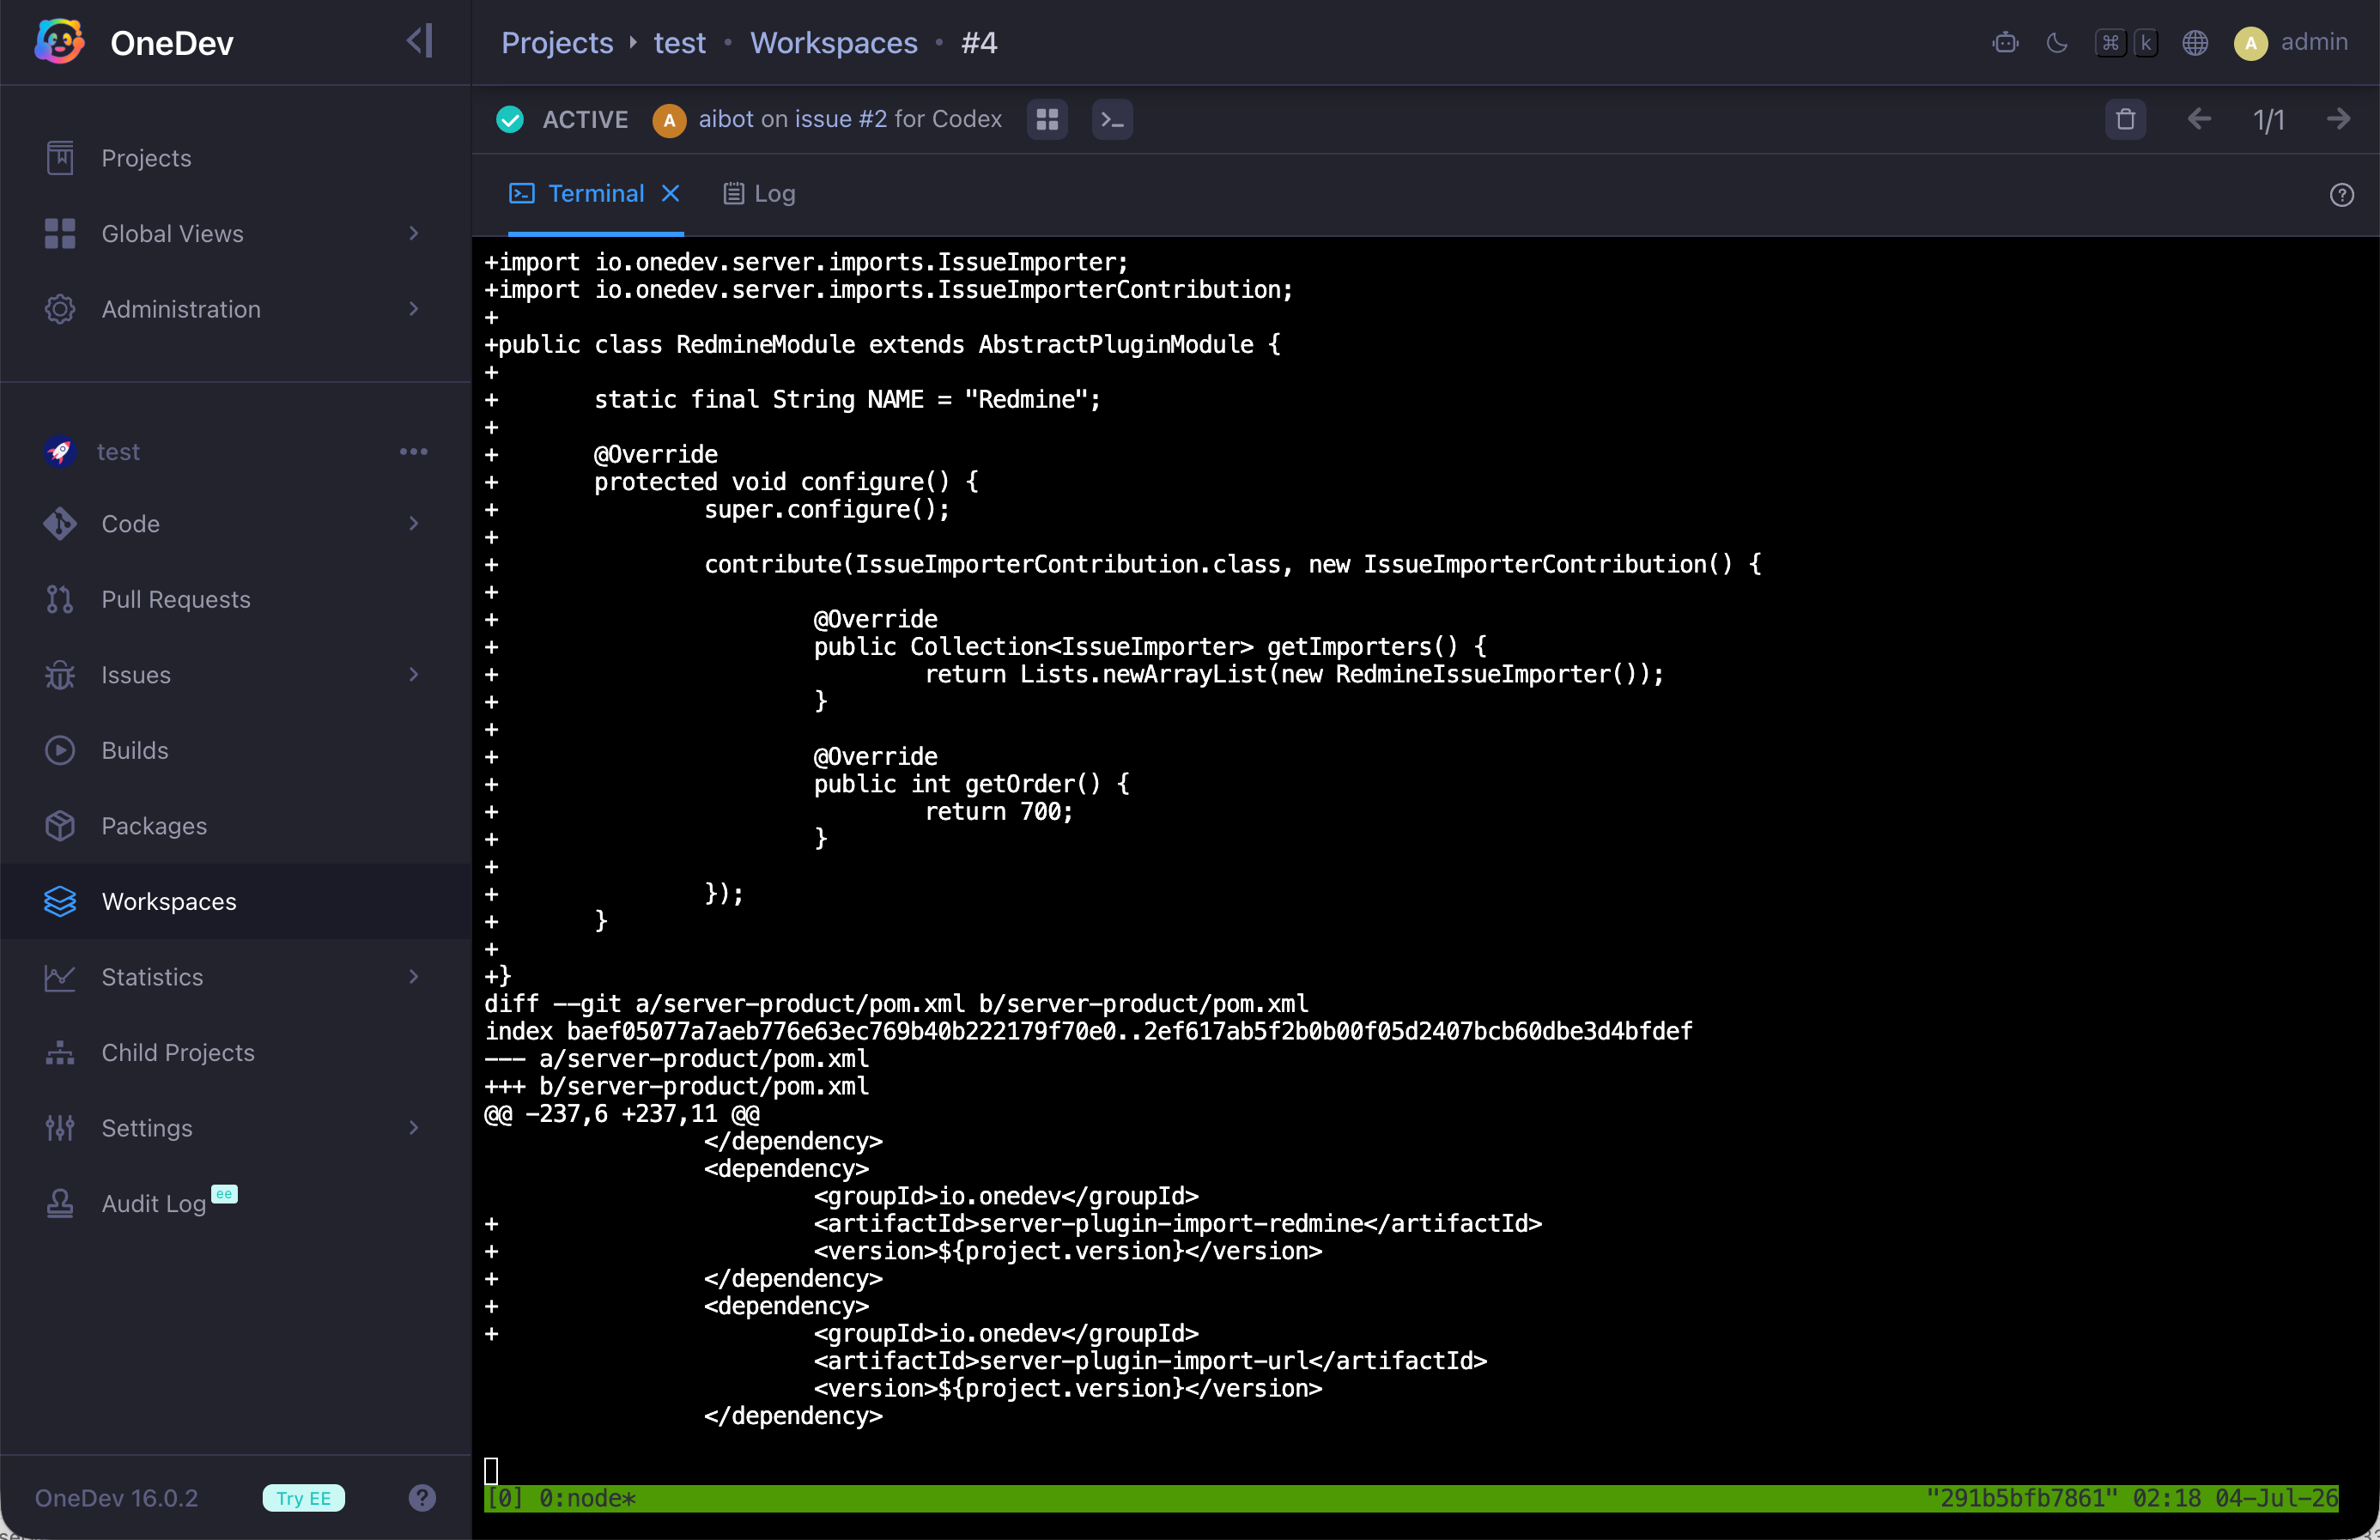This screenshot has width=2380, height=1540.
Task: Click the Builds play icon
Action: click(x=60, y=750)
